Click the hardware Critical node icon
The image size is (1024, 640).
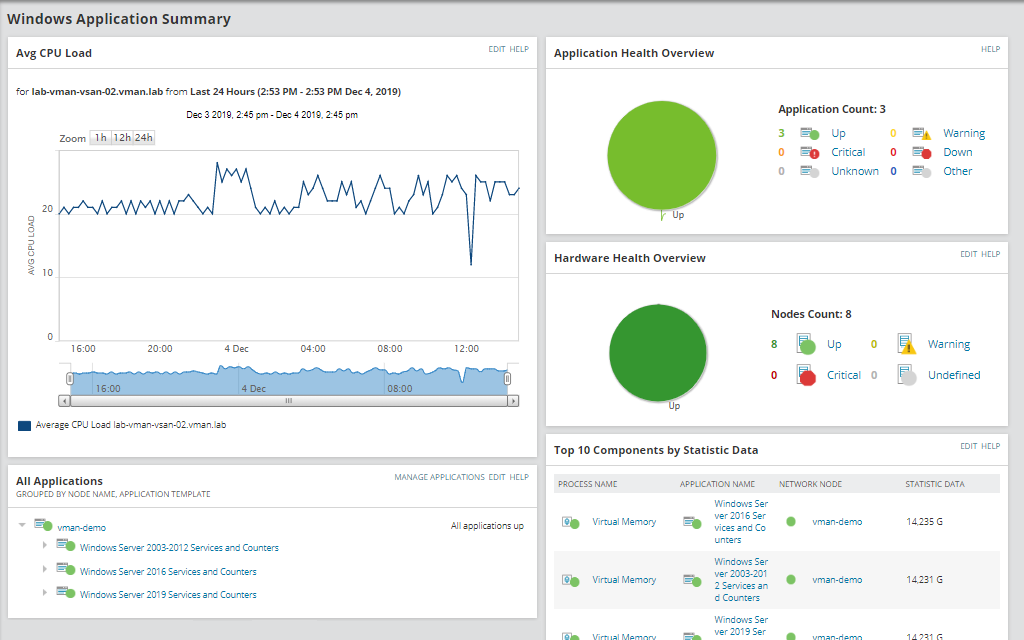[806, 375]
